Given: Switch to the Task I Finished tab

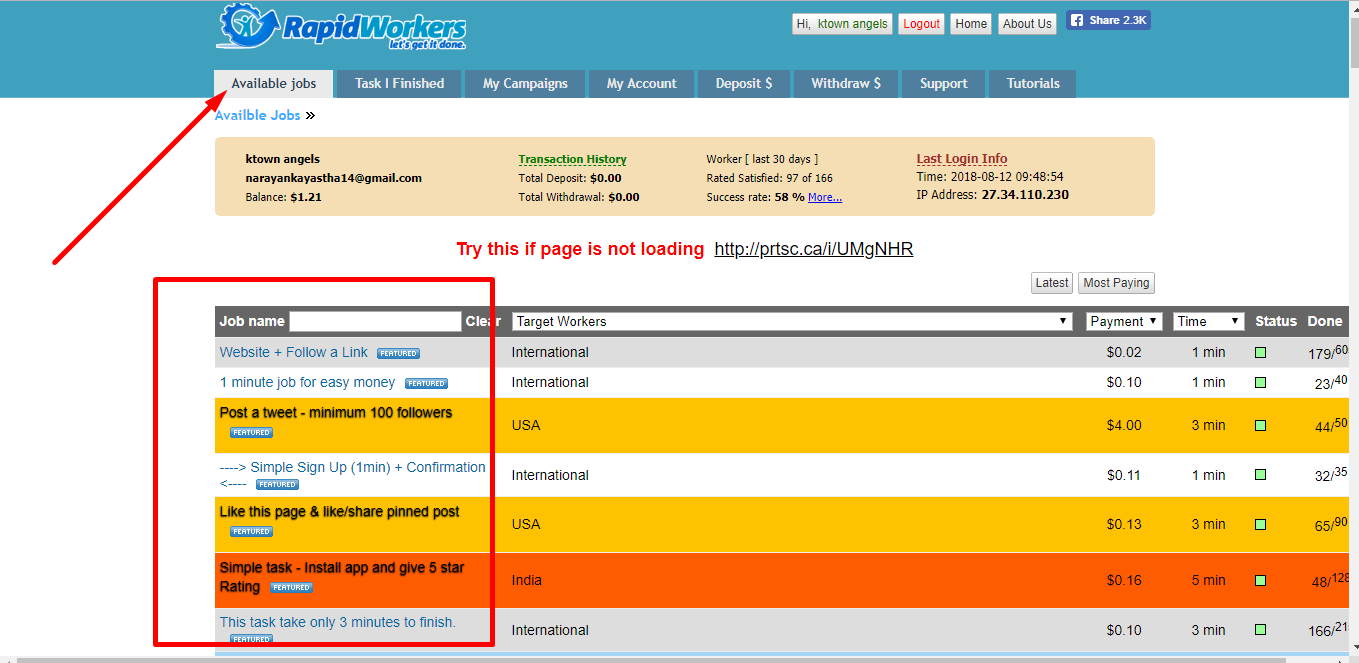Looking at the screenshot, I should 398,84.
